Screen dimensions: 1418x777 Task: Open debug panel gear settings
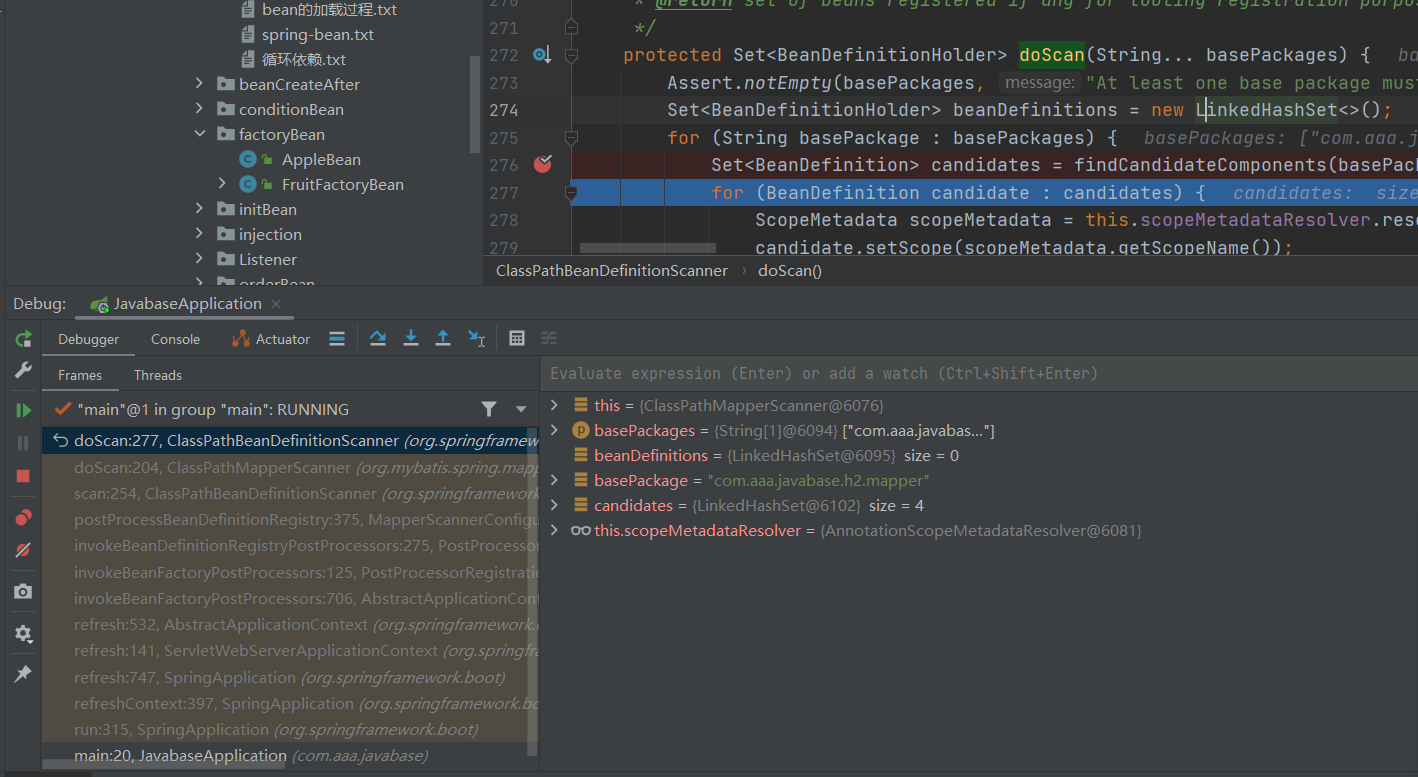pos(23,634)
